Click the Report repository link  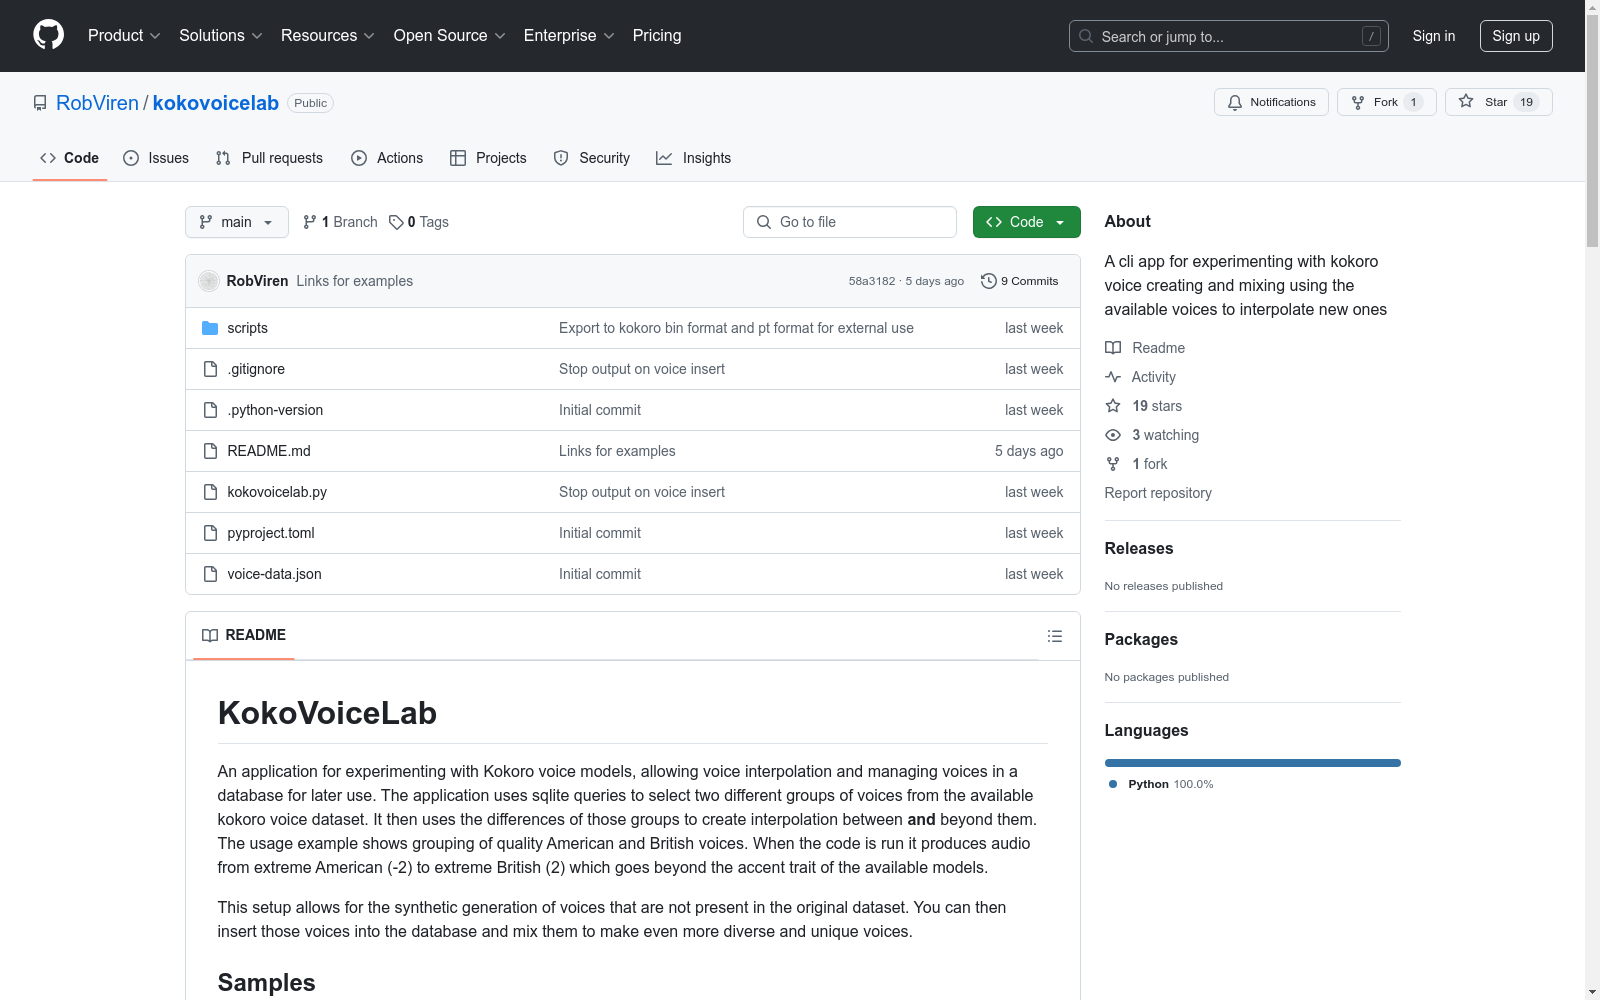1158,493
